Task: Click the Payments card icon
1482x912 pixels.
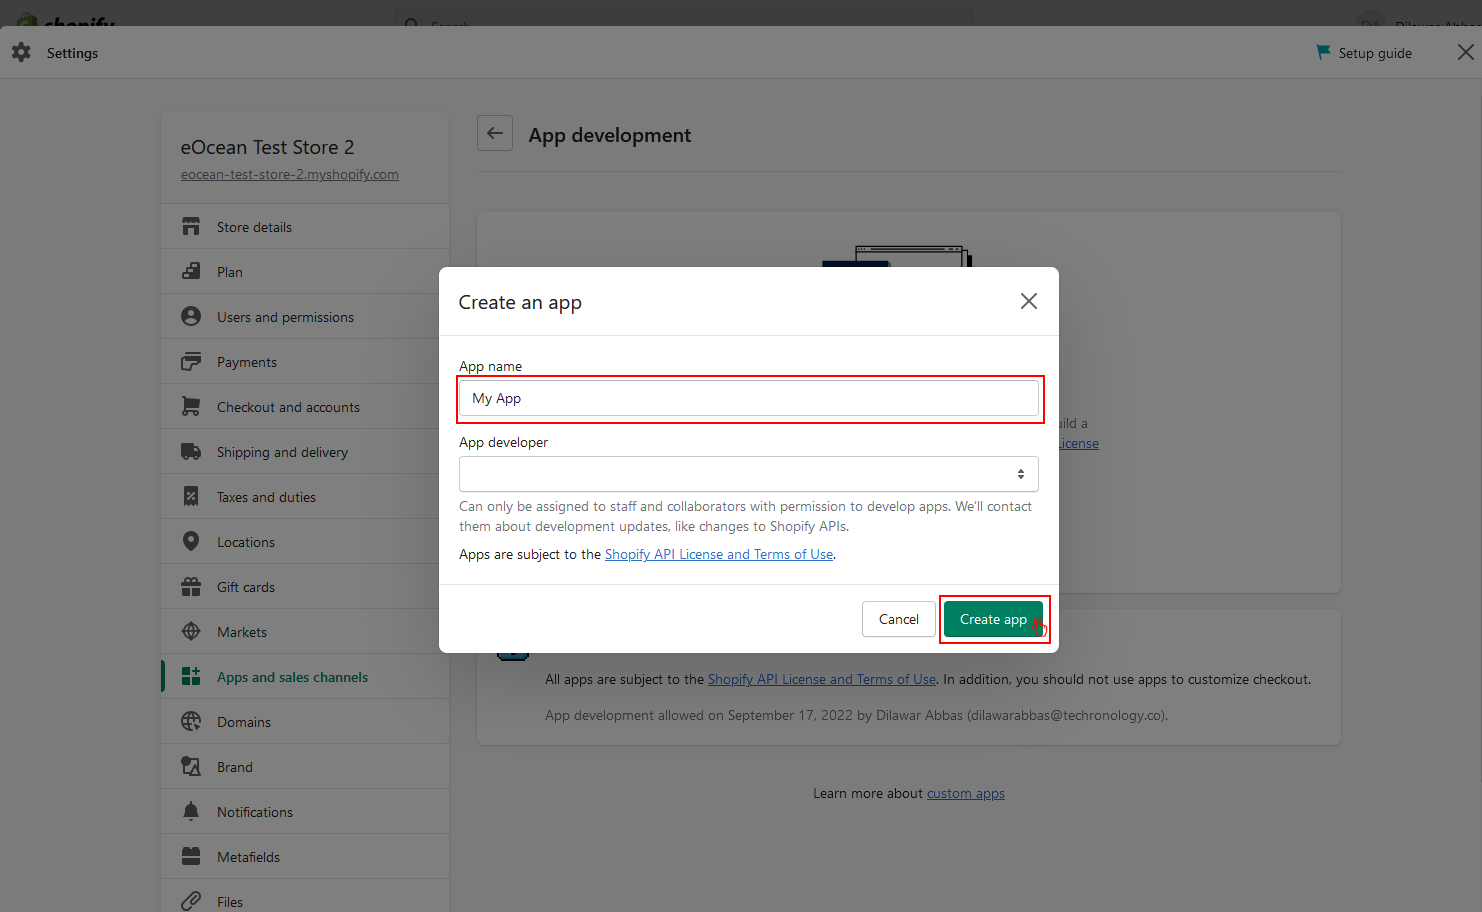Action: point(191,362)
